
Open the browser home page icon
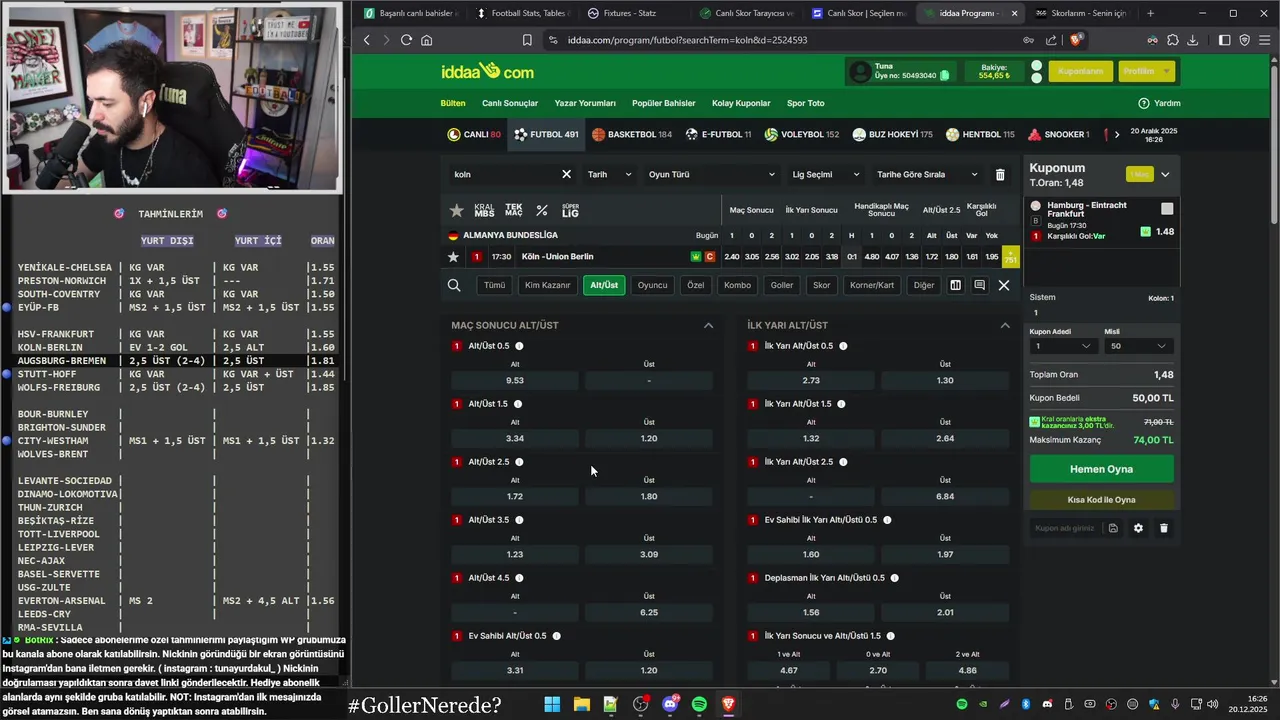click(x=427, y=40)
